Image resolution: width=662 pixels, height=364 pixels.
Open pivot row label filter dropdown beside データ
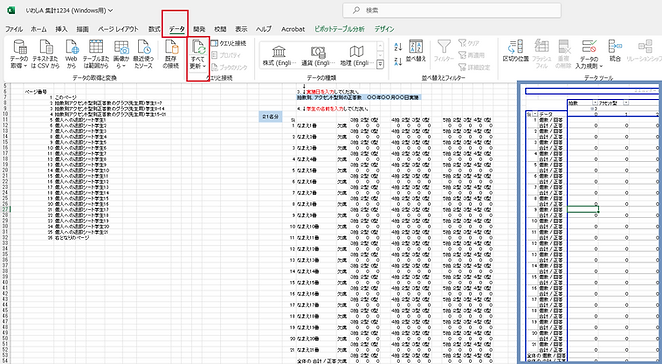(535, 114)
